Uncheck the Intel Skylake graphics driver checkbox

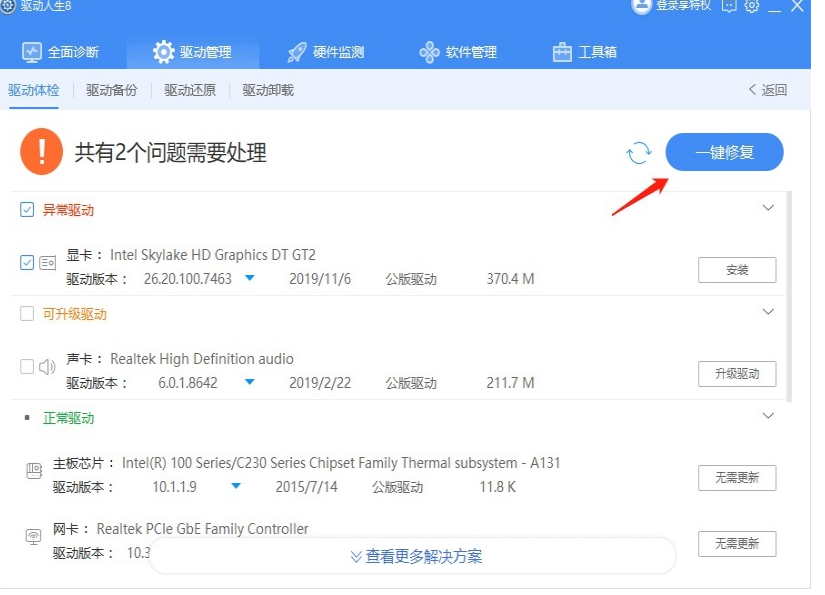(x=27, y=263)
